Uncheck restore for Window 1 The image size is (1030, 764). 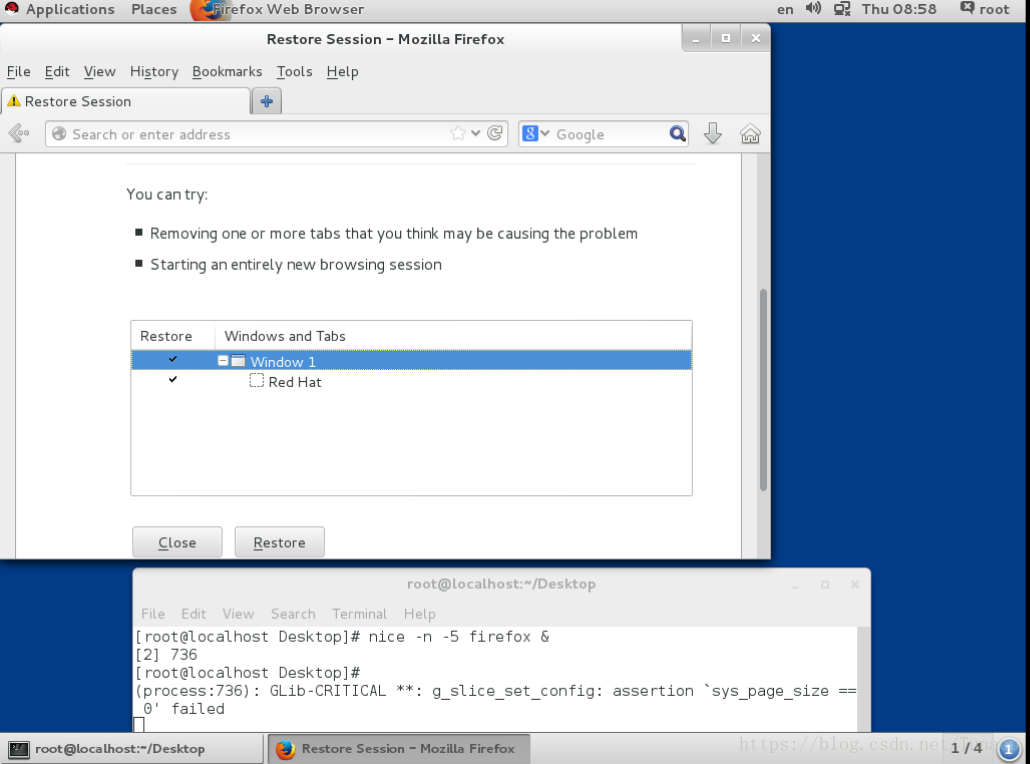pyautogui.click(x=173, y=359)
